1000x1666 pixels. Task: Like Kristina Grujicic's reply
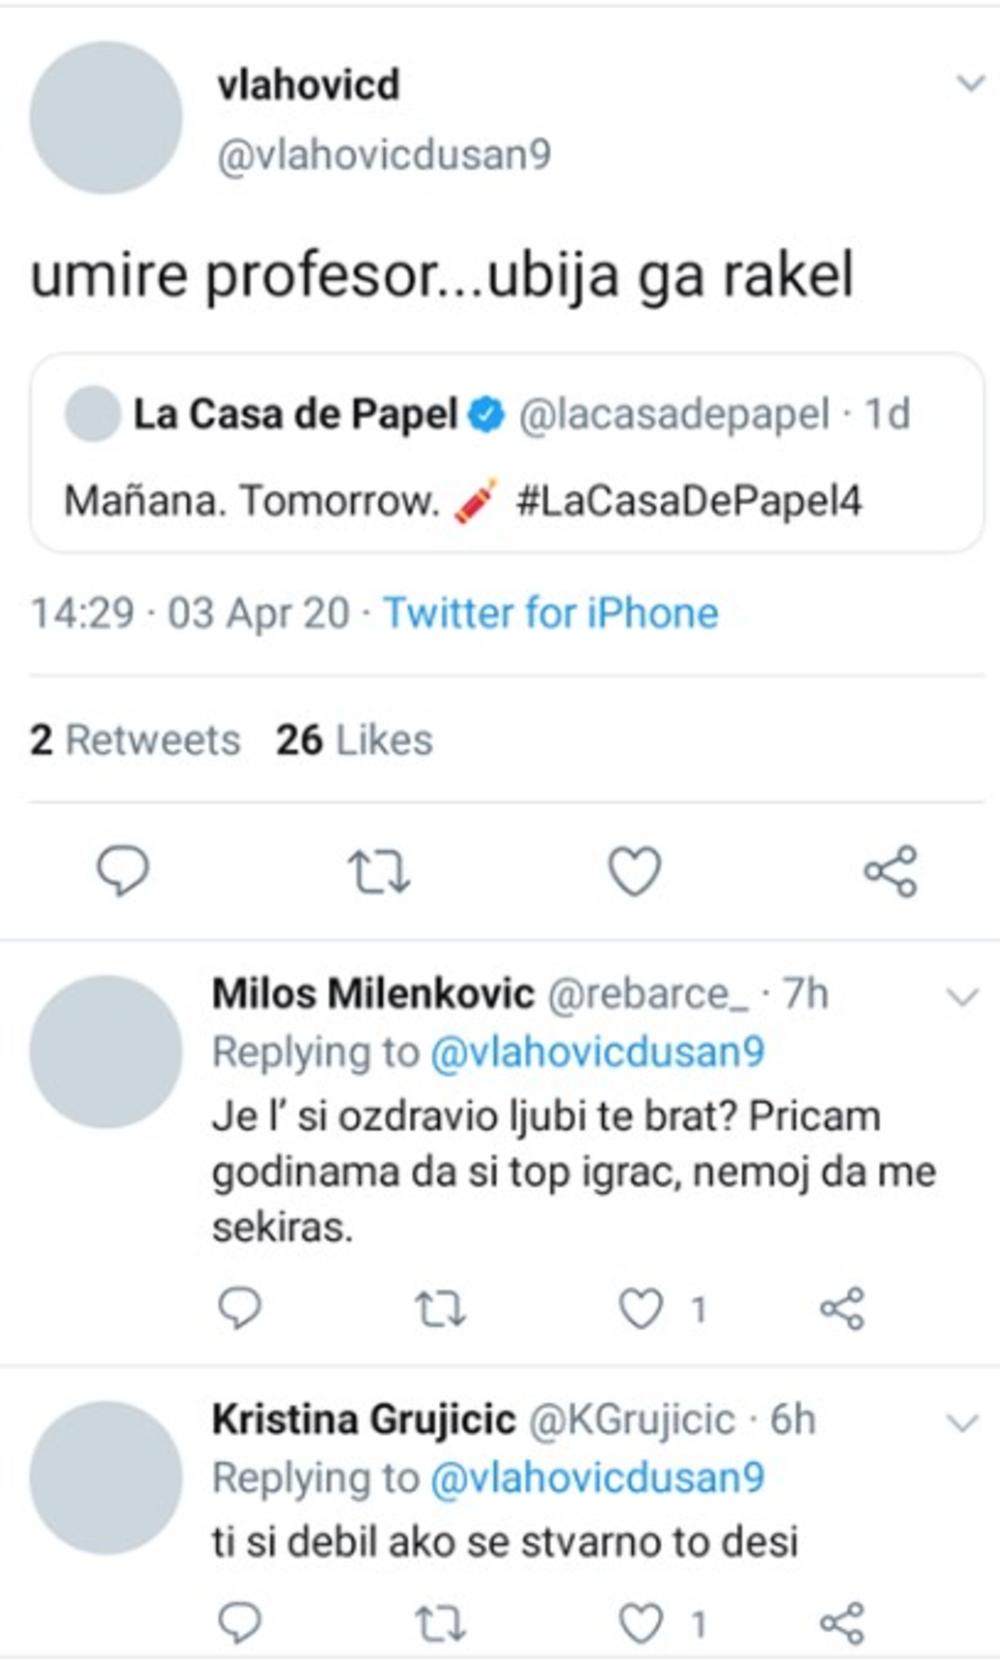coord(641,1624)
